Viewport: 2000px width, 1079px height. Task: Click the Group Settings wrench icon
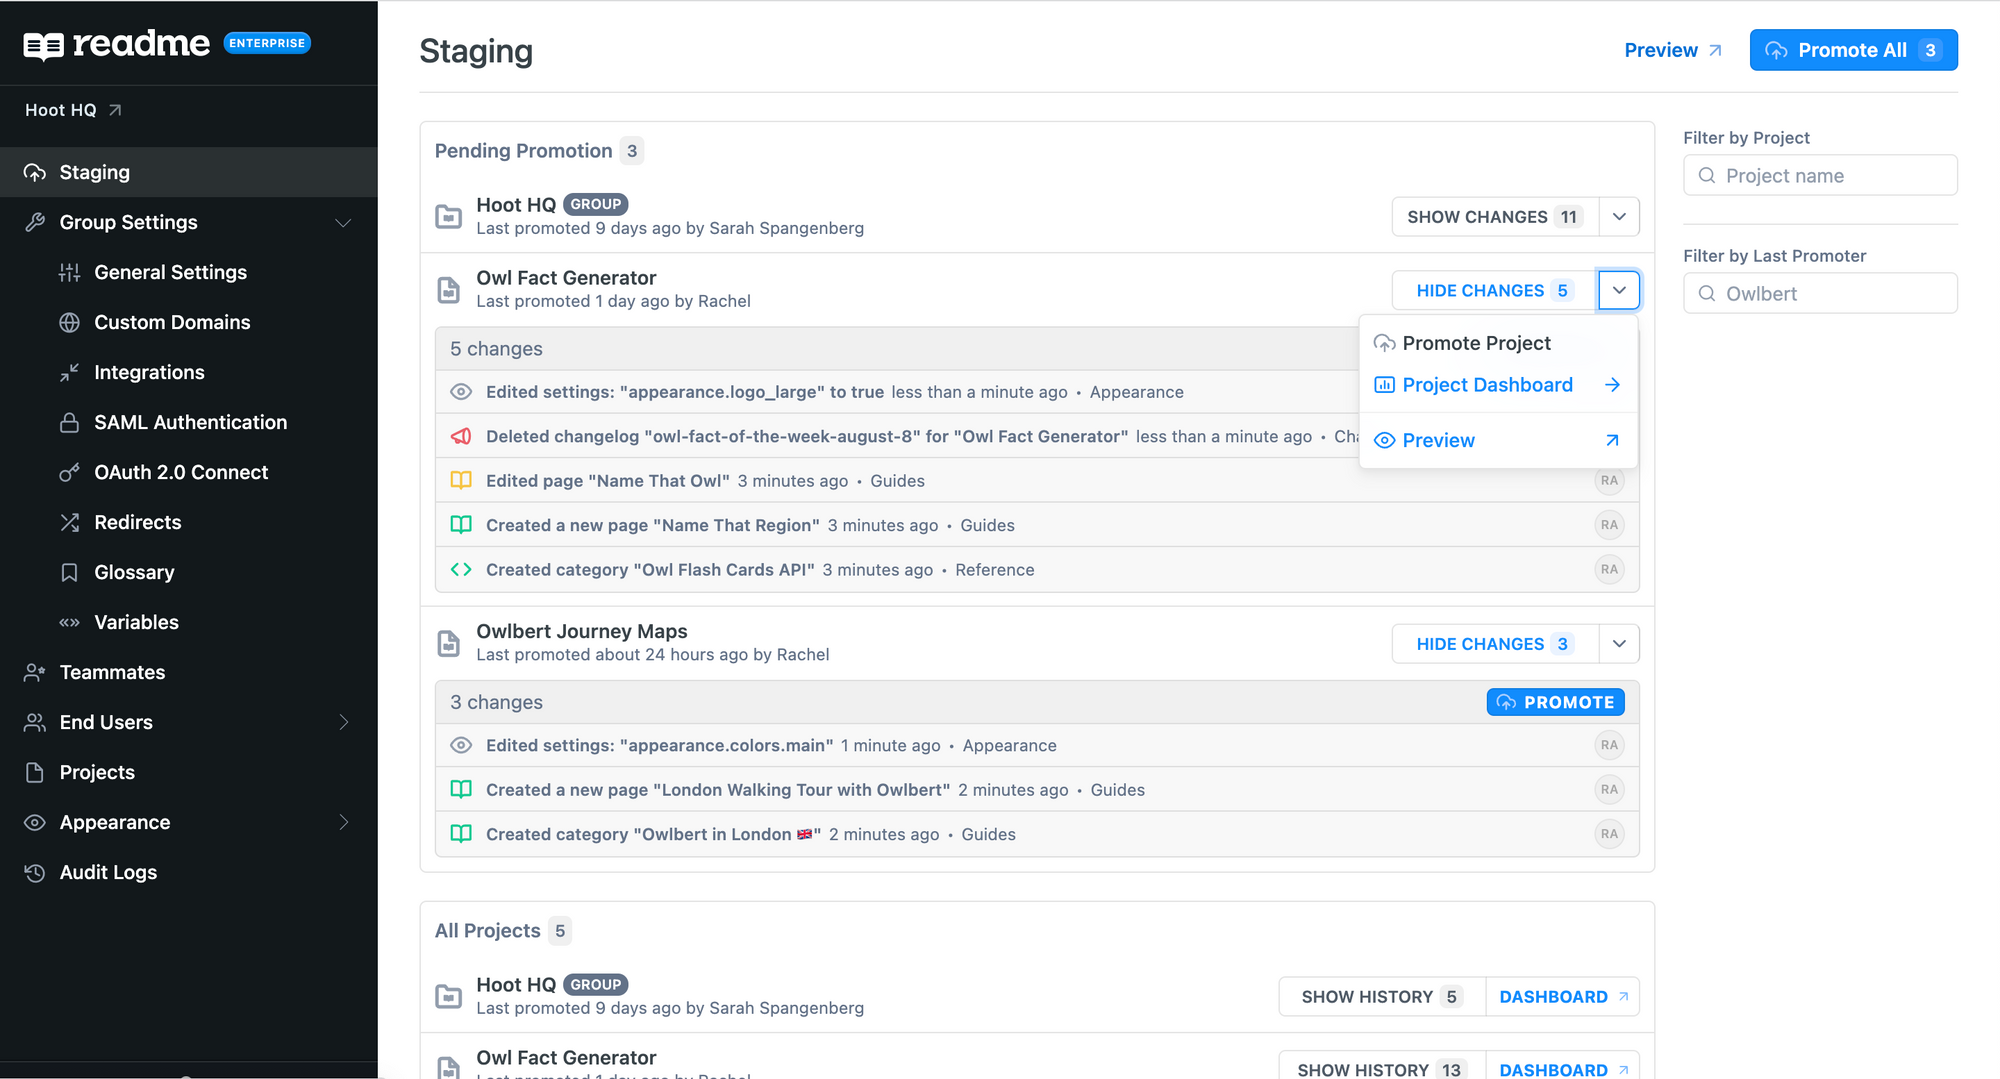click(x=35, y=222)
